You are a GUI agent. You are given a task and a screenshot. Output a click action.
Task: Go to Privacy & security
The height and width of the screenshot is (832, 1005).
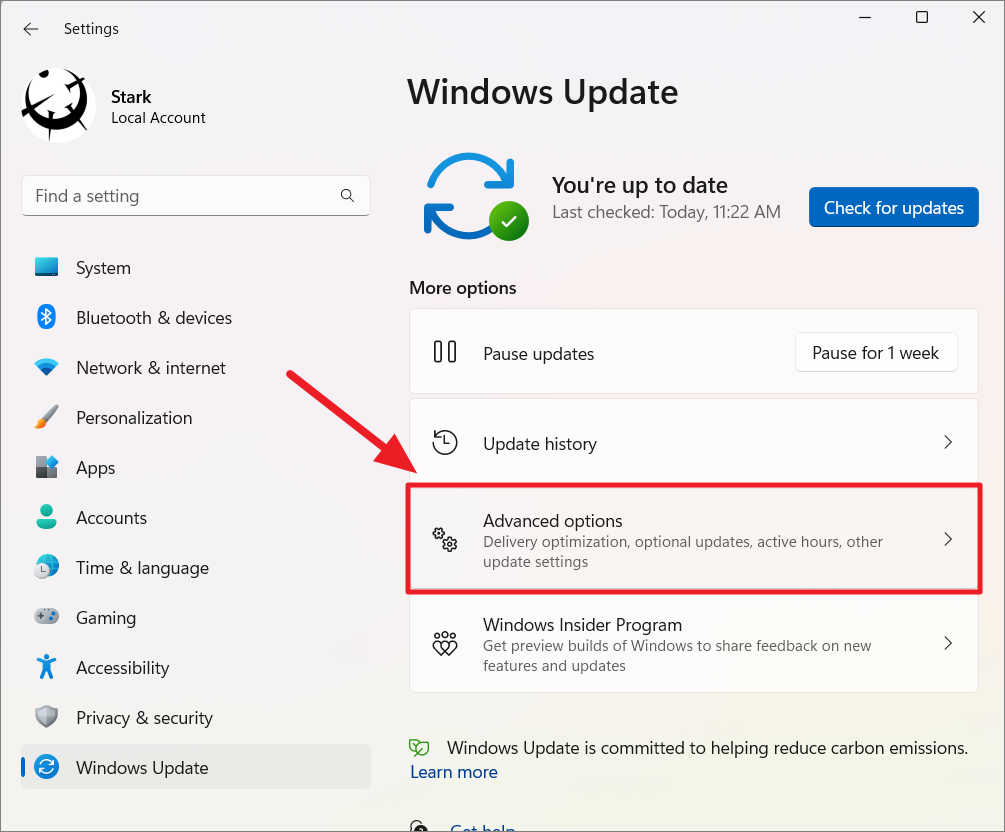click(x=195, y=717)
